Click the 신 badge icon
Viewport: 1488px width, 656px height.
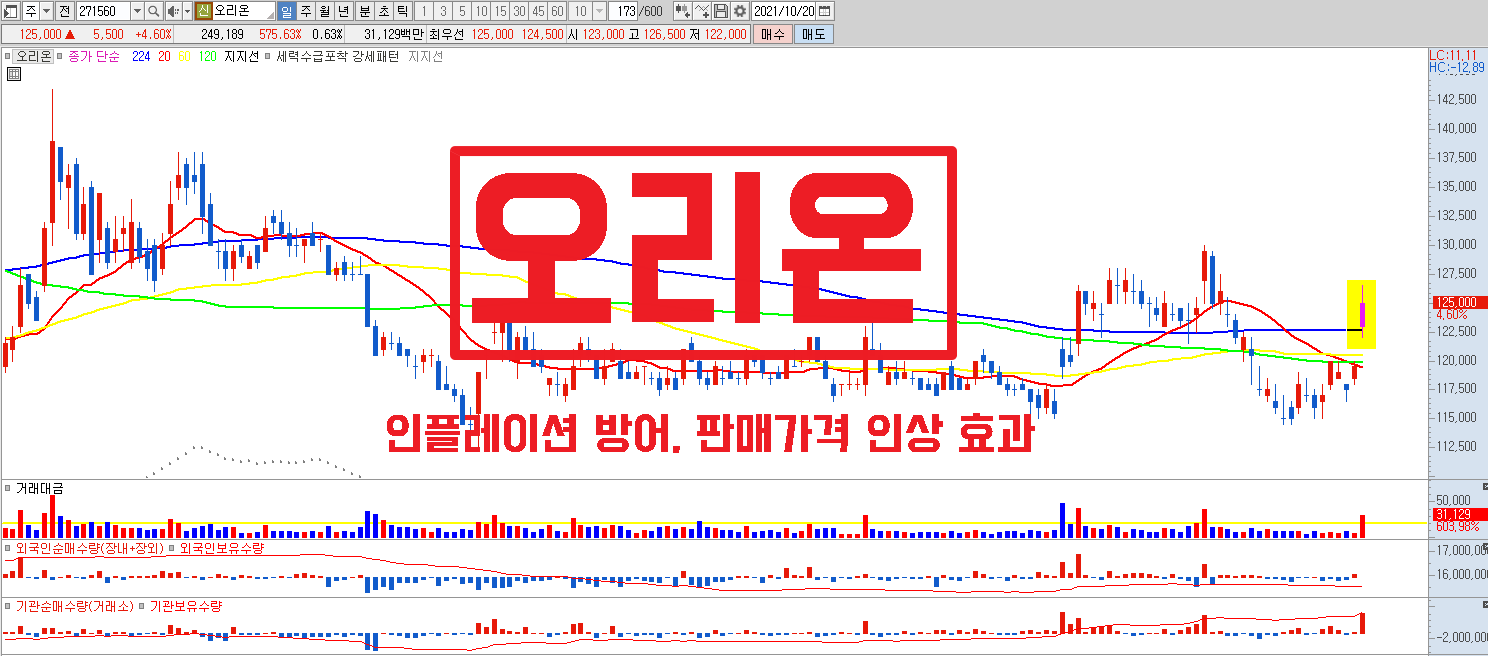203,11
